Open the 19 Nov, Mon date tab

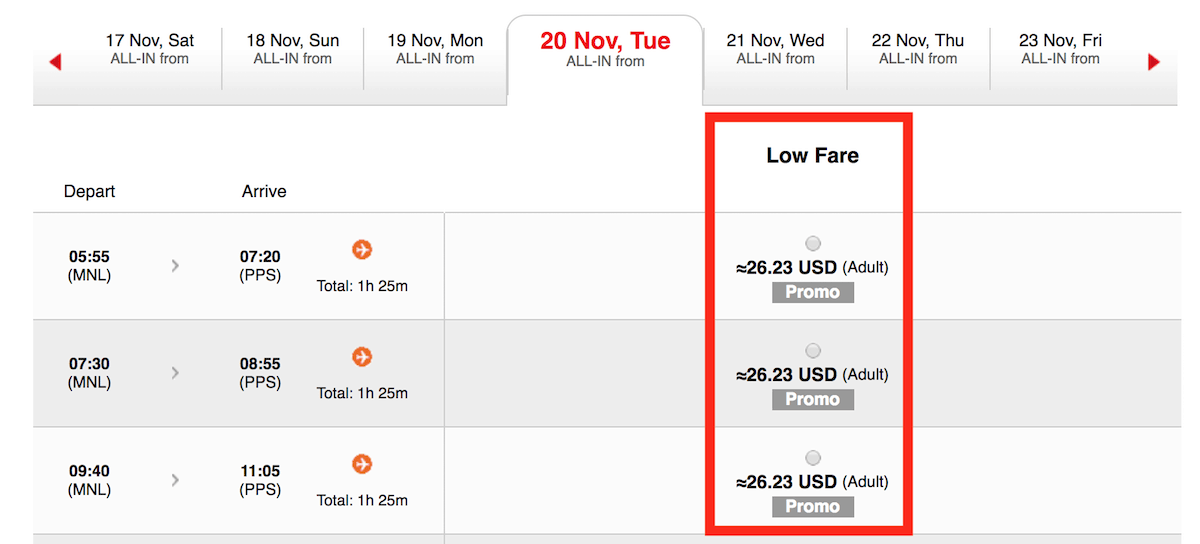click(435, 49)
